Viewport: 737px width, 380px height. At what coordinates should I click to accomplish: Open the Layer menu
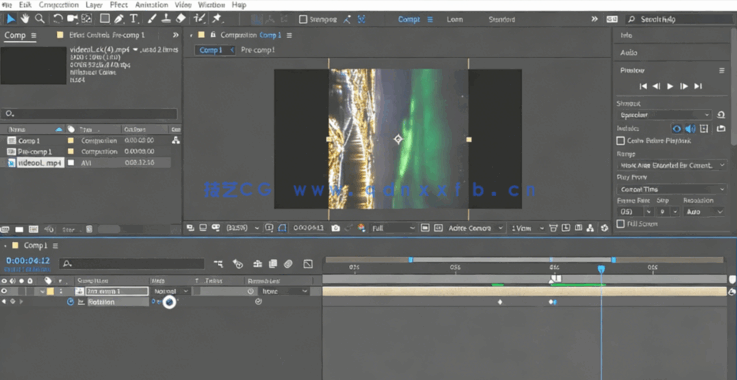(94, 5)
